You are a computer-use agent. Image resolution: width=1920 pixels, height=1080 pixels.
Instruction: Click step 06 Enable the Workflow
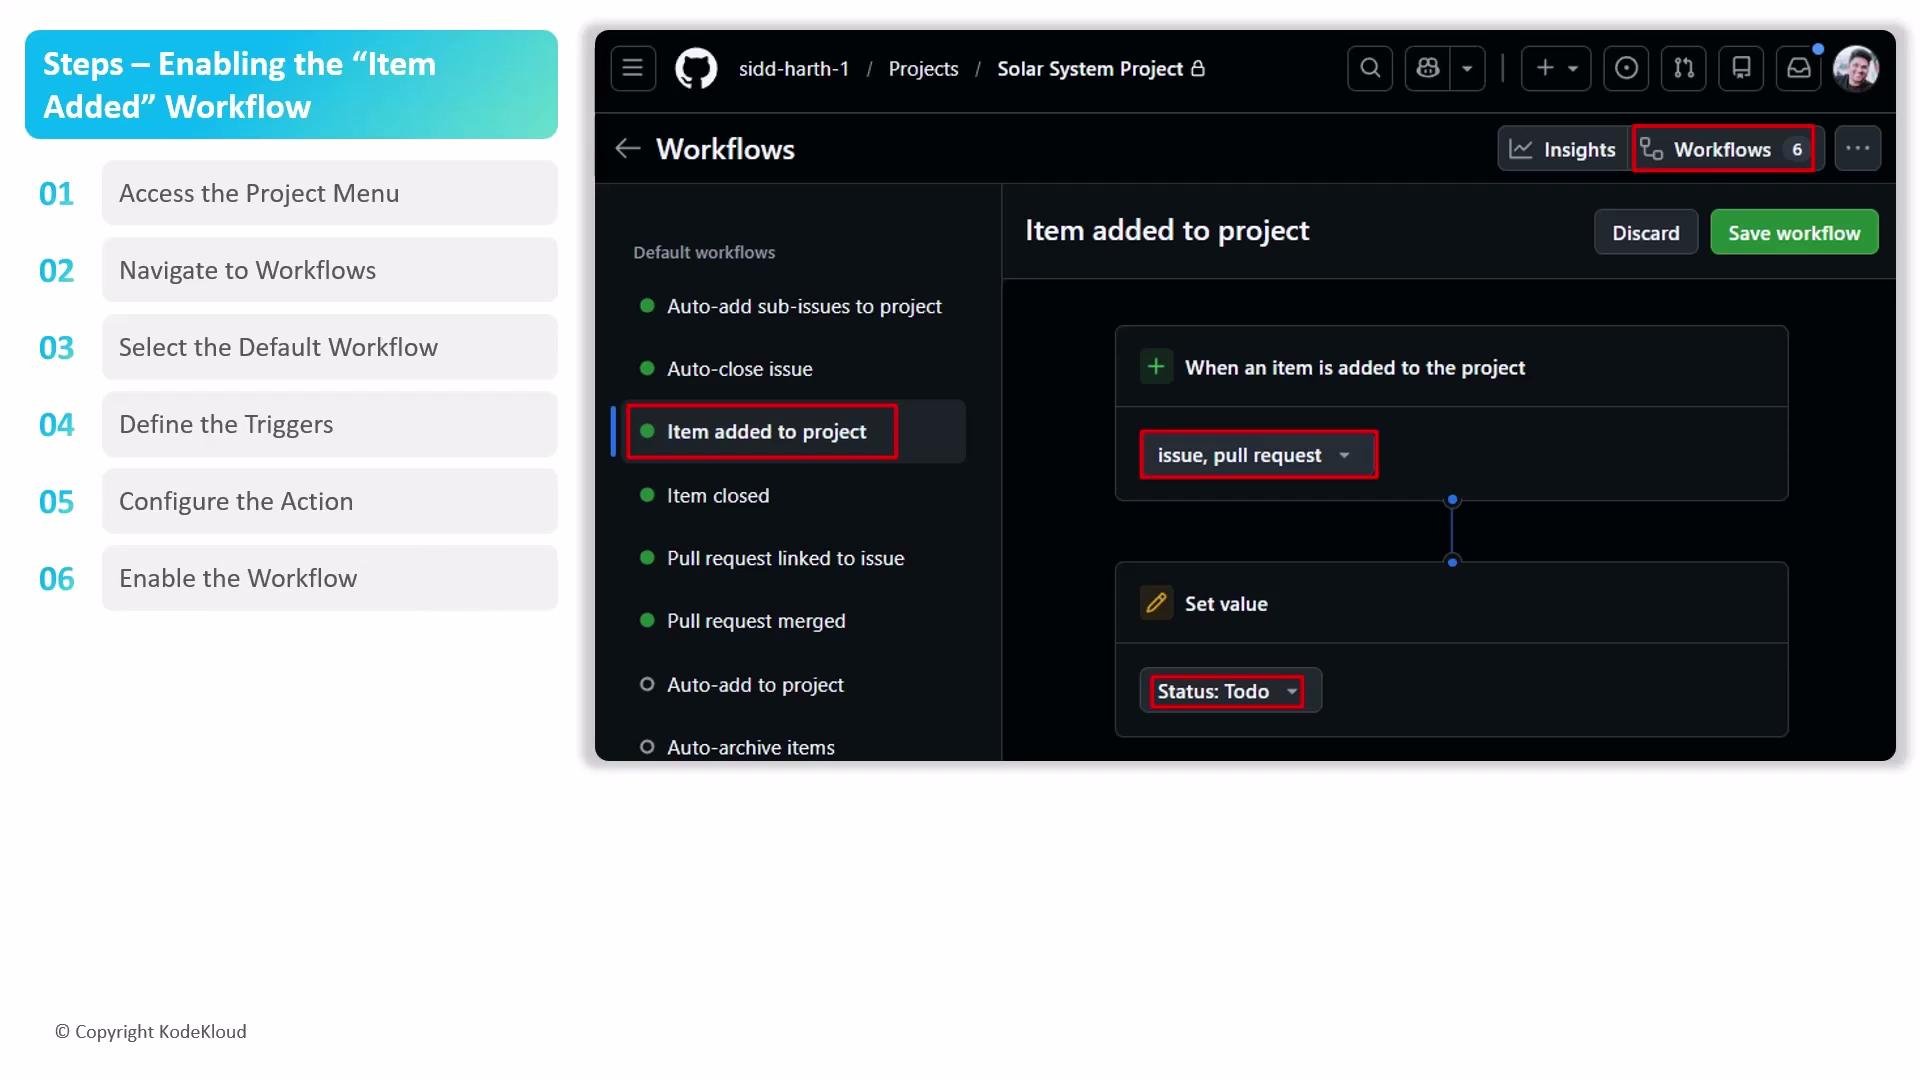[330, 578]
